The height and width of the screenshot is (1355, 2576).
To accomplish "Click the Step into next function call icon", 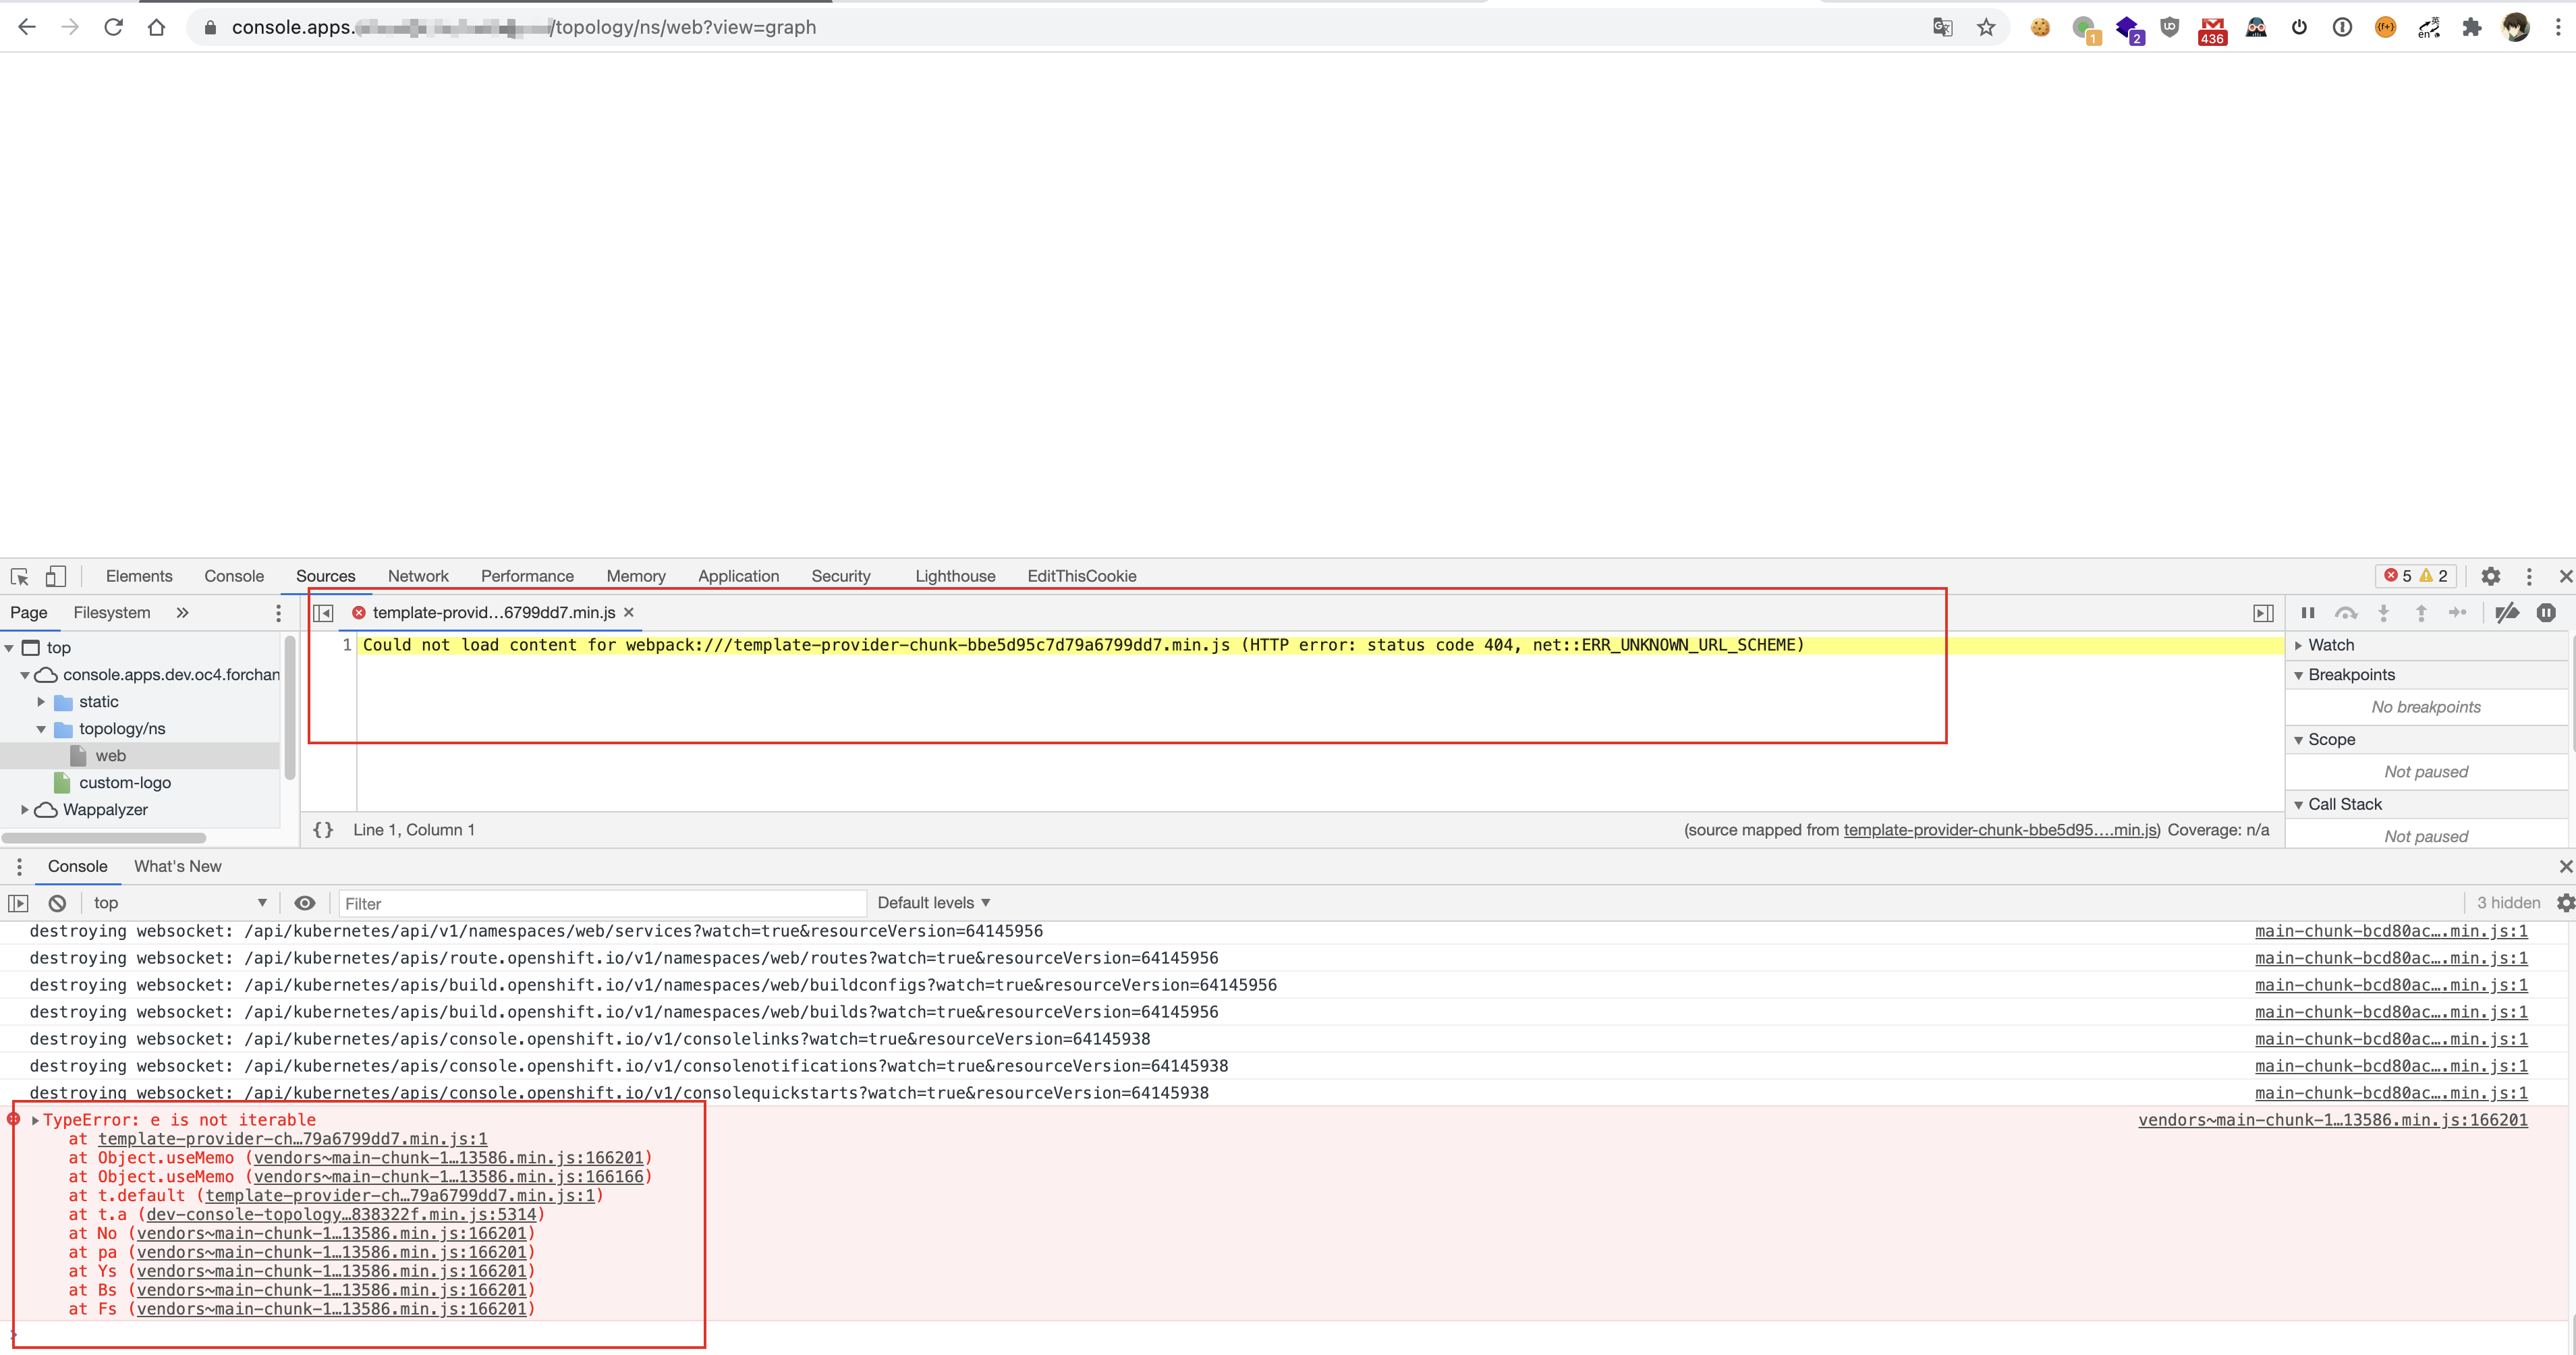I will [x=2384, y=612].
